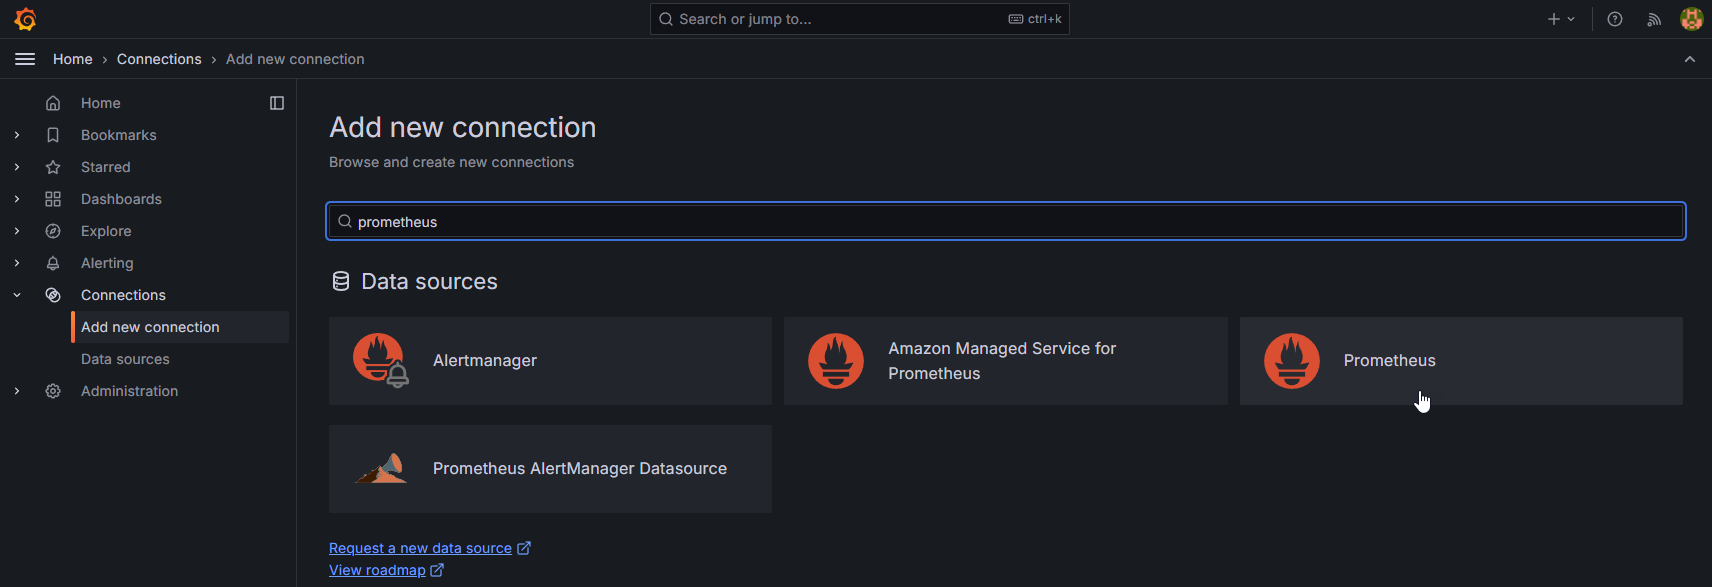The width and height of the screenshot is (1712, 587).
Task: Collapse the top bar with chevron
Action: pyautogui.click(x=1690, y=59)
